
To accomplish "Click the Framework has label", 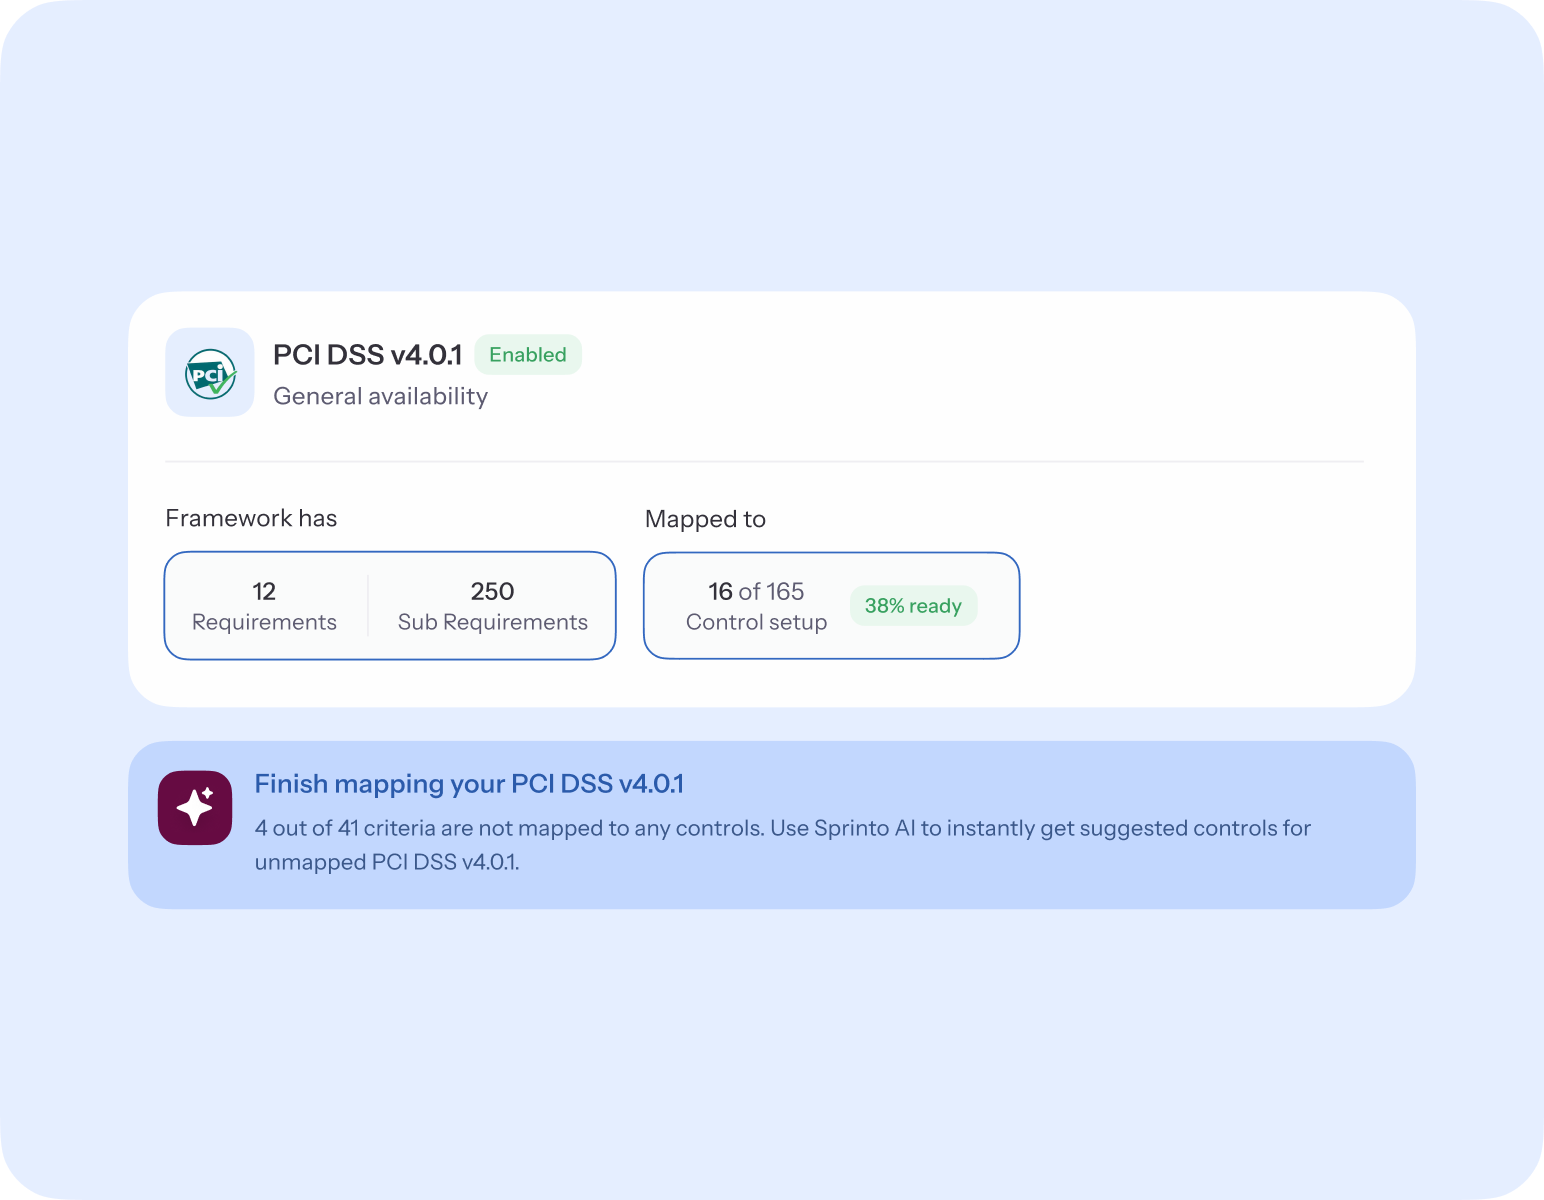I will coord(251,518).
